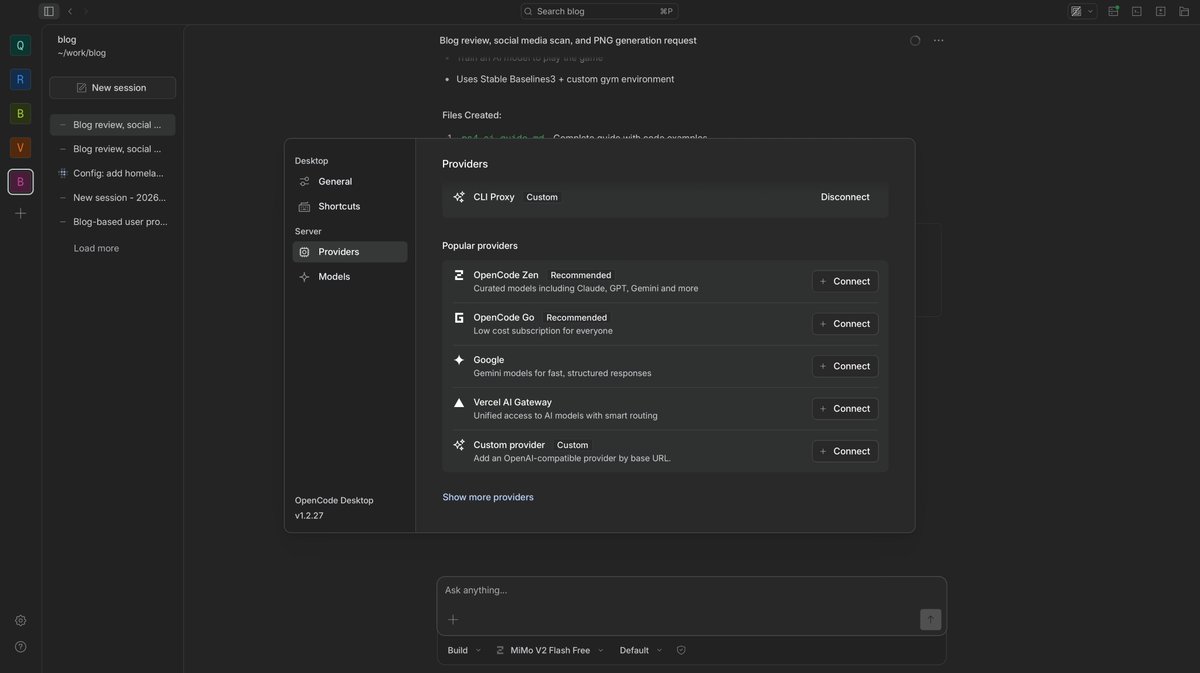Click the Search blog field
1200x673 pixels.
point(599,11)
